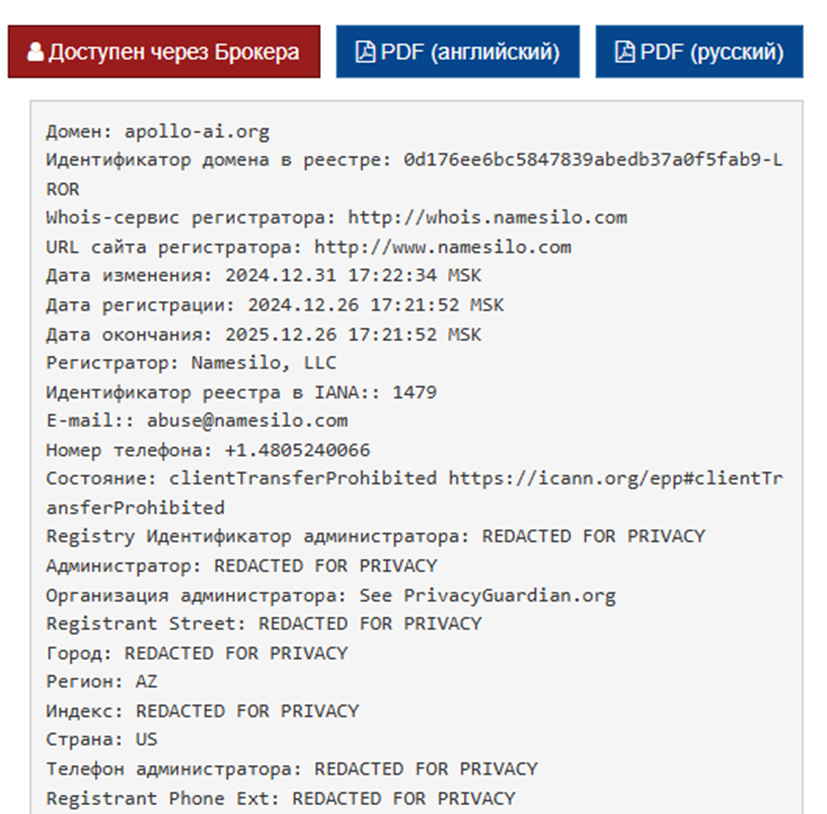Click the PDF file icon for английский
827x814 pixels.
click(x=365, y=52)
